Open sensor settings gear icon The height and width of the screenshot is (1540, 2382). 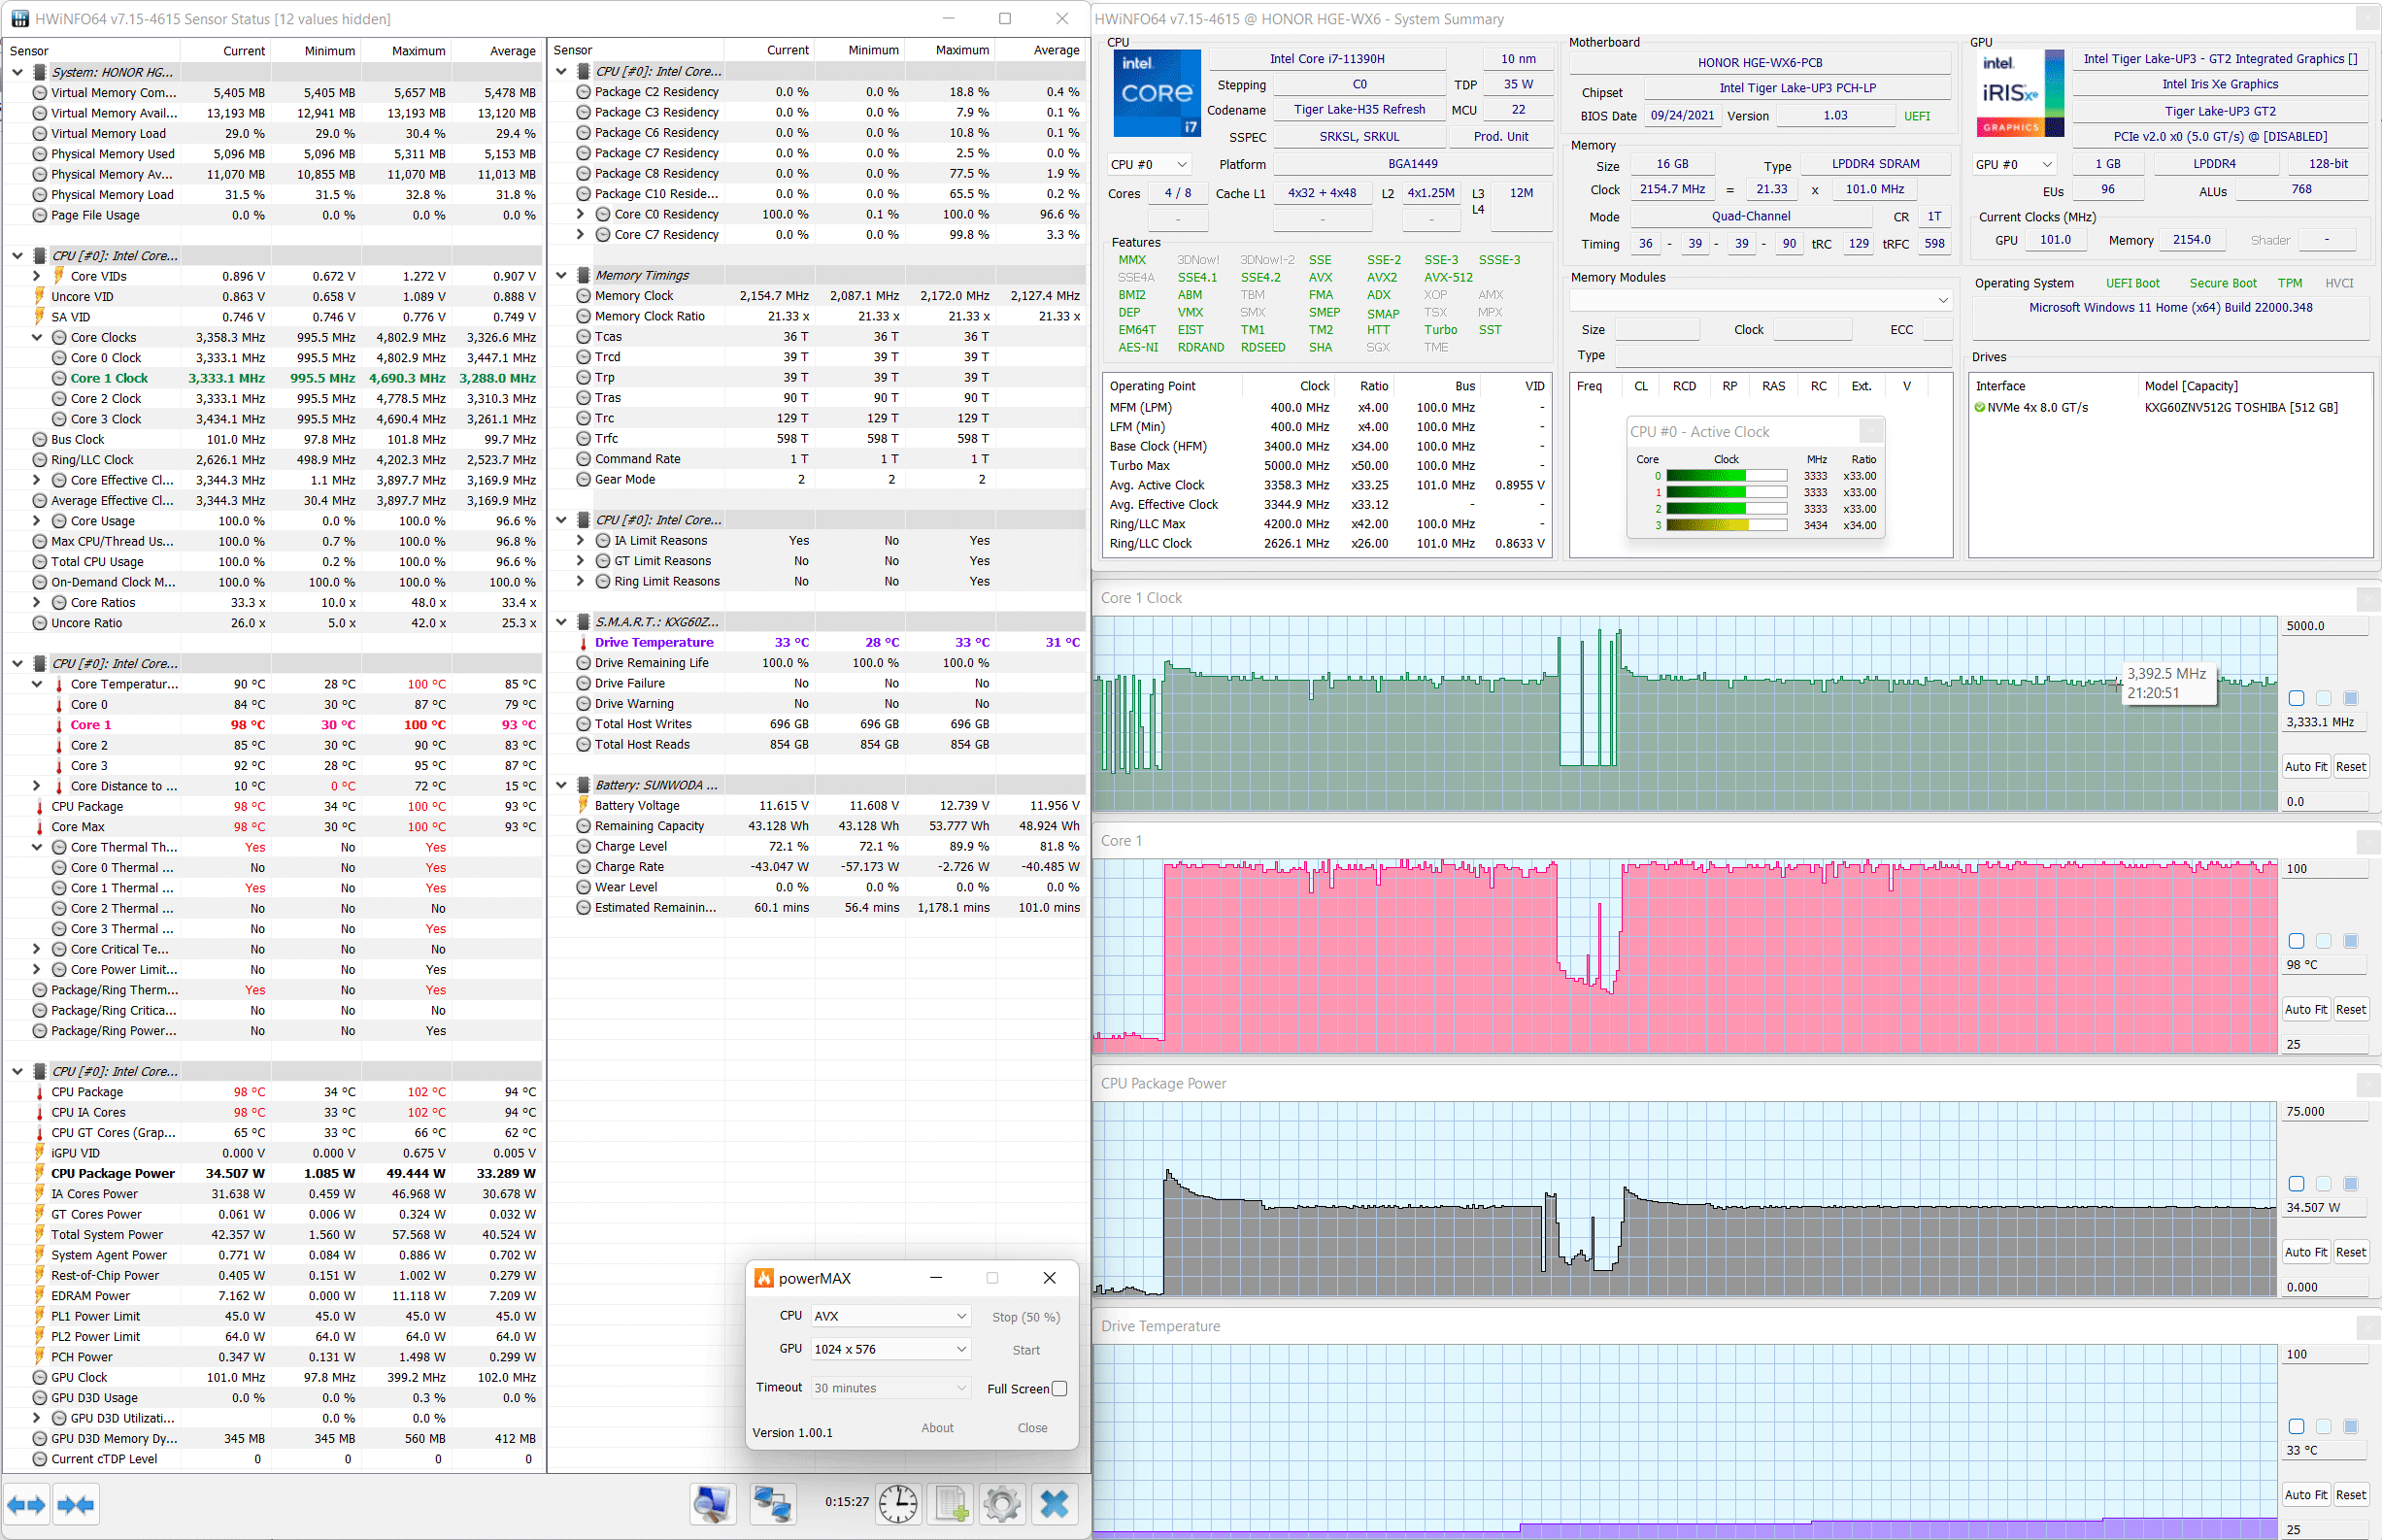(1001, 1504)
